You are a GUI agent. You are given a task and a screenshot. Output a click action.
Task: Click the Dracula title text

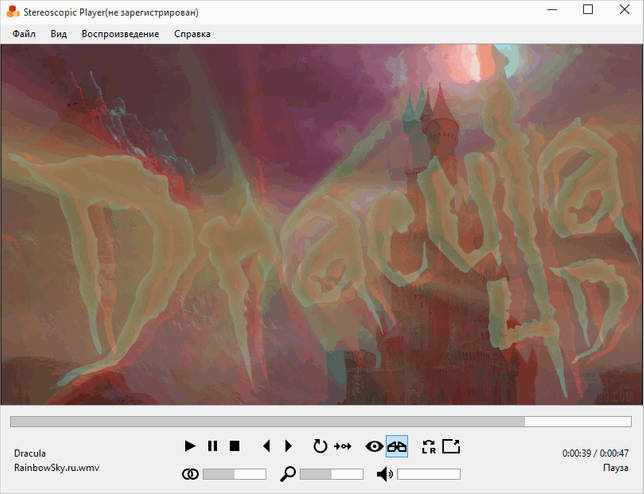point(30,453)
